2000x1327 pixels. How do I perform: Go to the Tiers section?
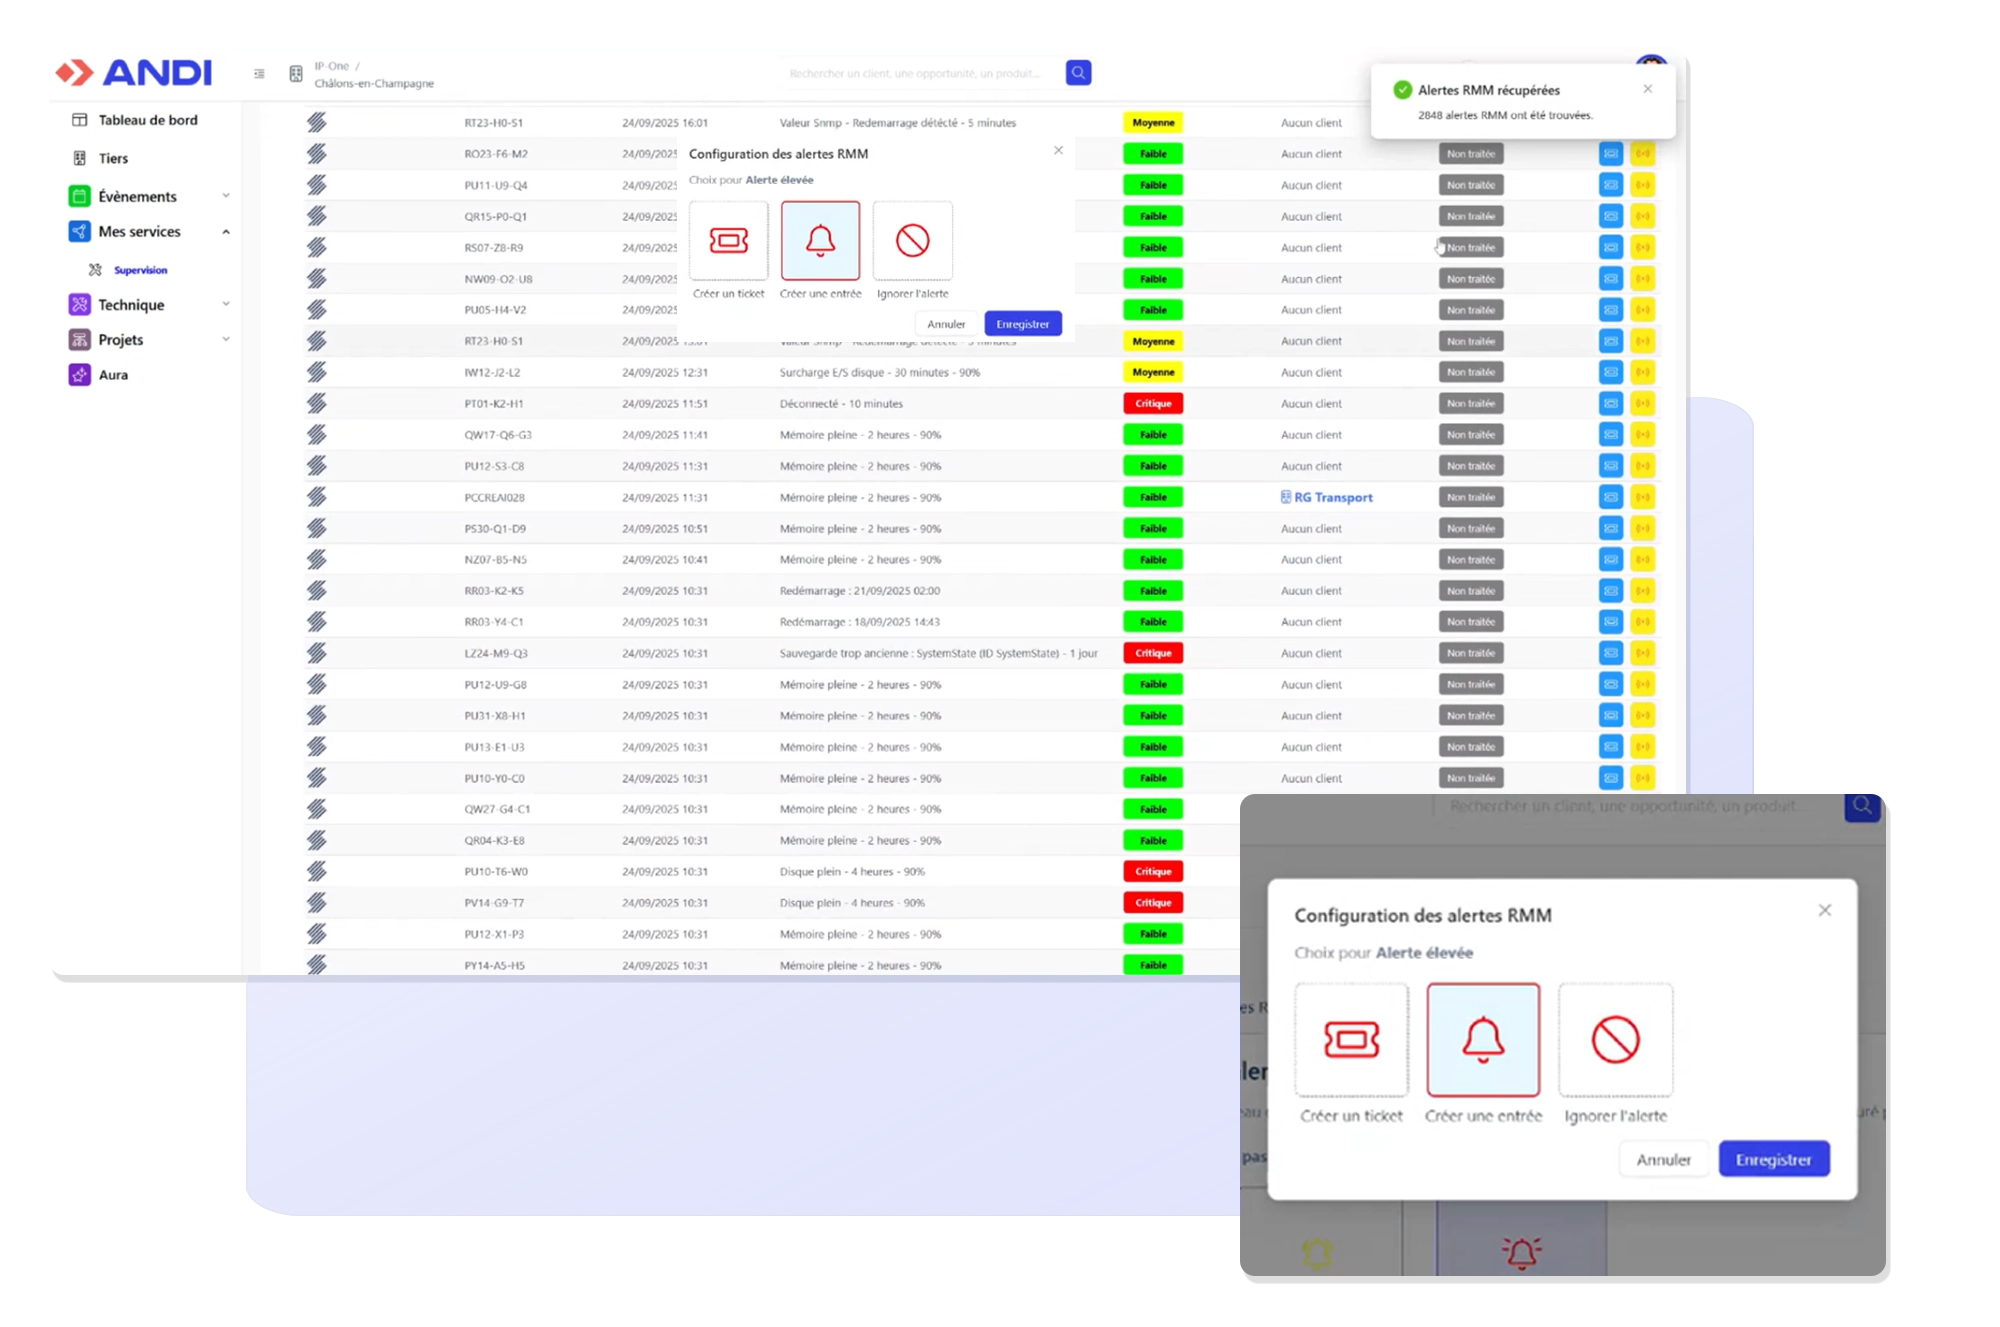114,158
